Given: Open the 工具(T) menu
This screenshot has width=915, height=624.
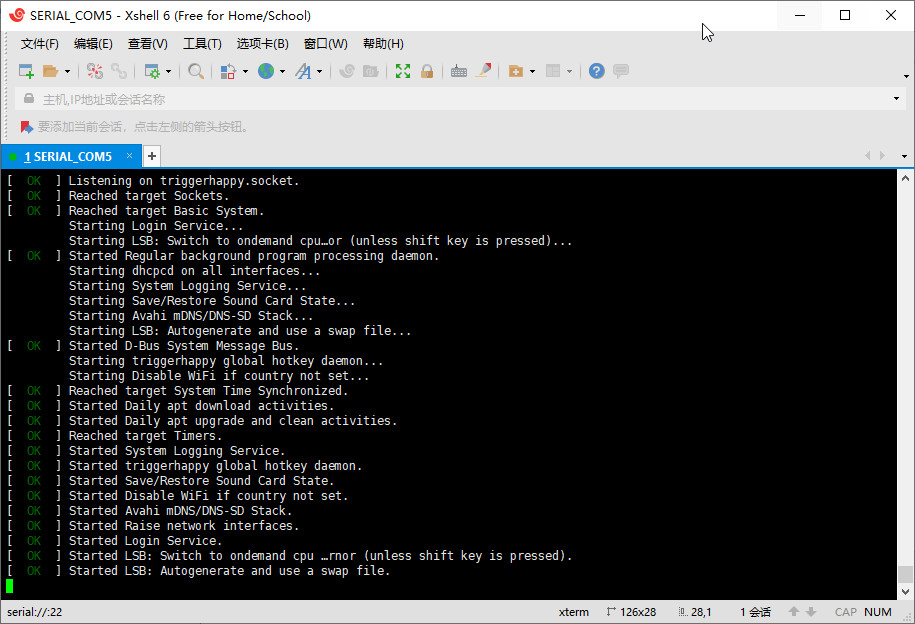Looking at the screenshot, I should coord(202,44).
